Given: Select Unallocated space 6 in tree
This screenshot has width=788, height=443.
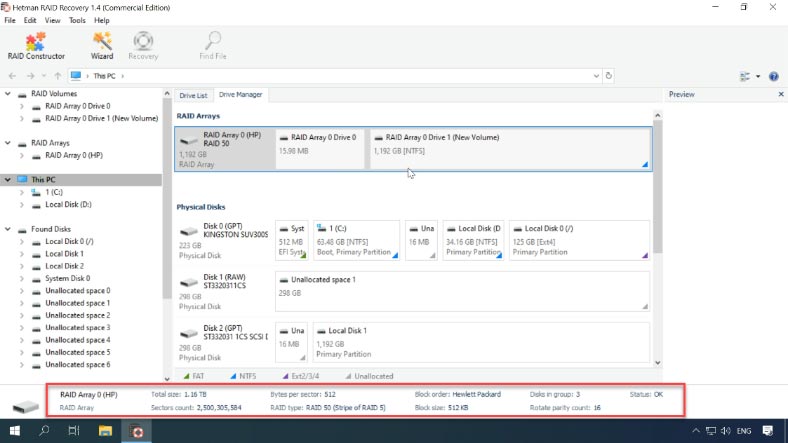Looking at the screenshot, I should tap(77, 365).
